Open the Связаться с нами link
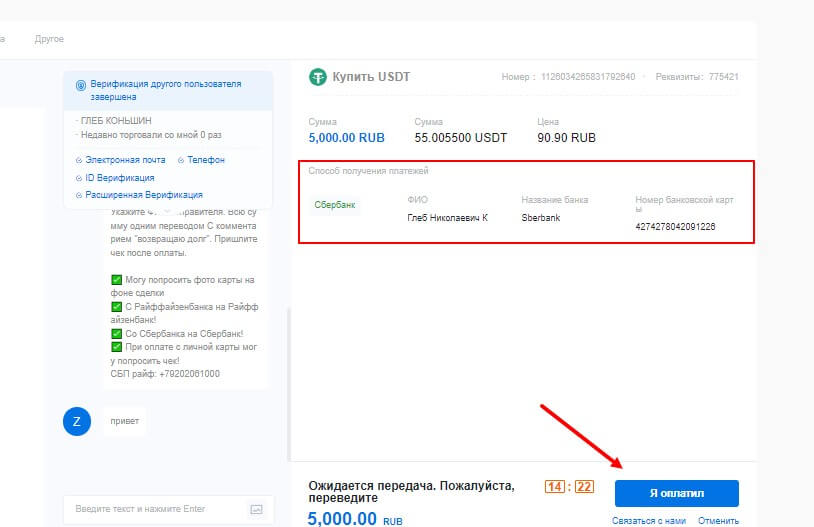814x527 pixels. click(x=649, y=520)
